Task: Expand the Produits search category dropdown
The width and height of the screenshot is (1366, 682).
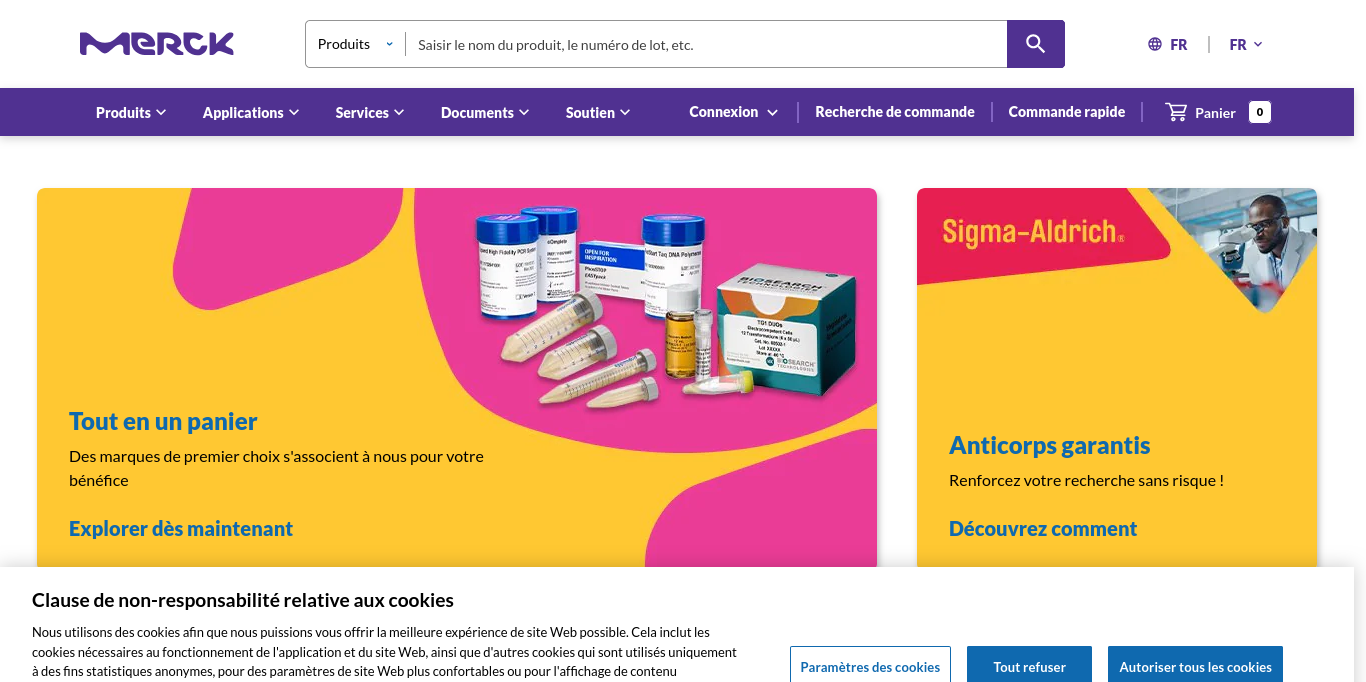Action: [x=355, y=44]
